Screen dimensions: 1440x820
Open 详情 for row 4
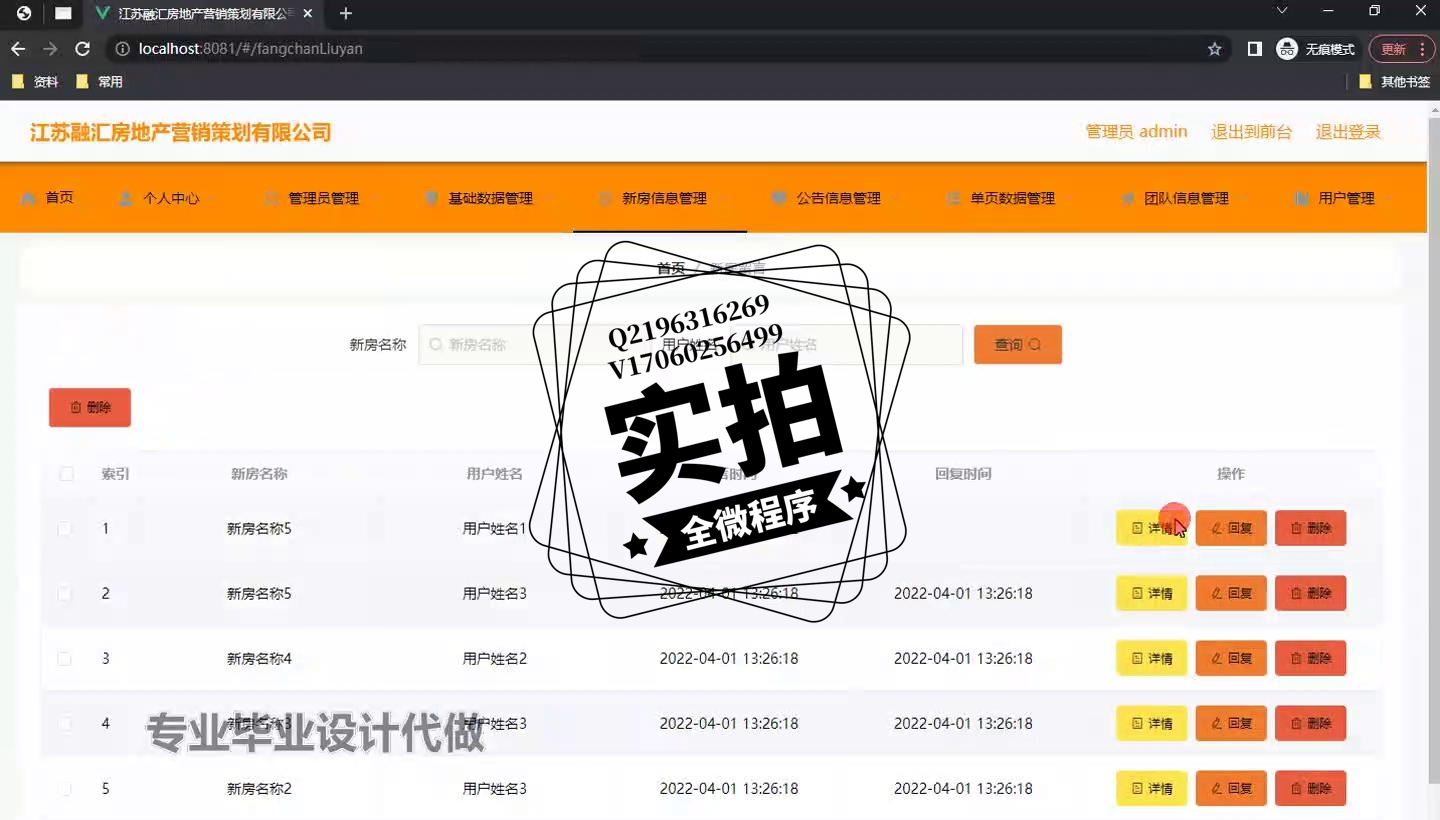[x=1152, y=723]
